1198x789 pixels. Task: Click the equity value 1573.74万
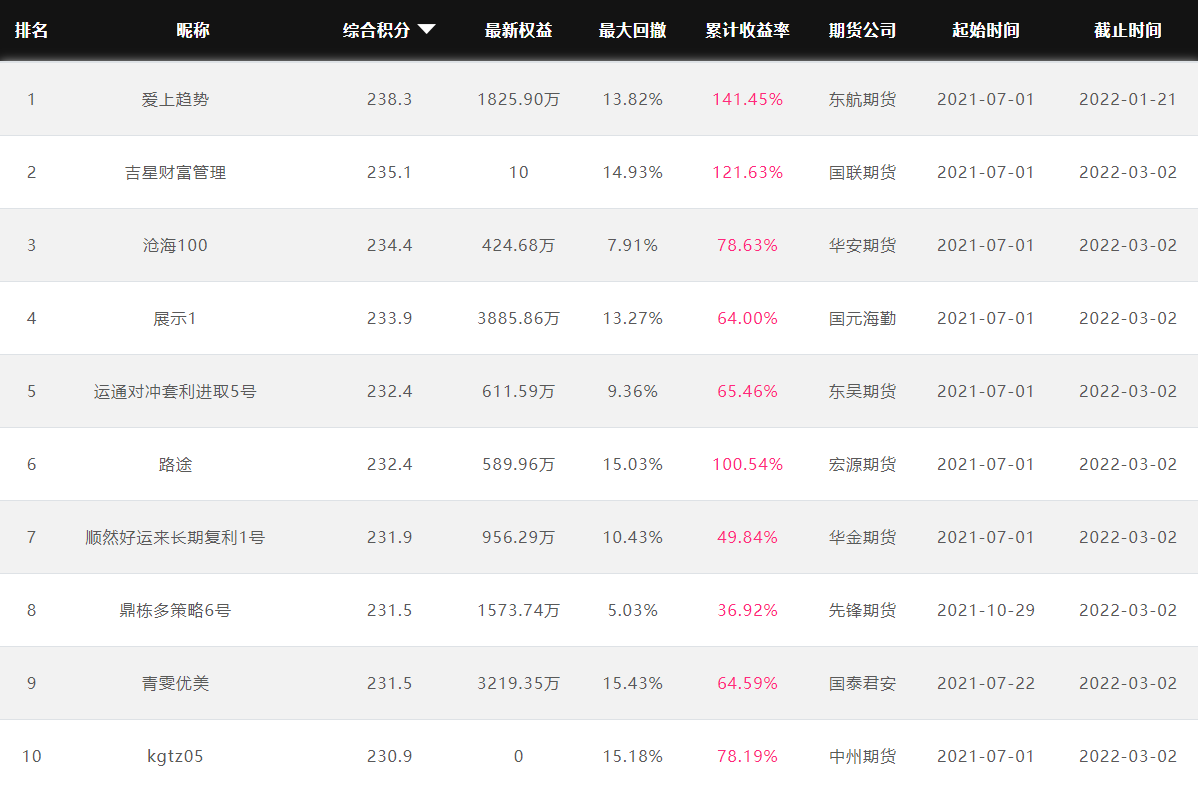[x=519, y=610]
